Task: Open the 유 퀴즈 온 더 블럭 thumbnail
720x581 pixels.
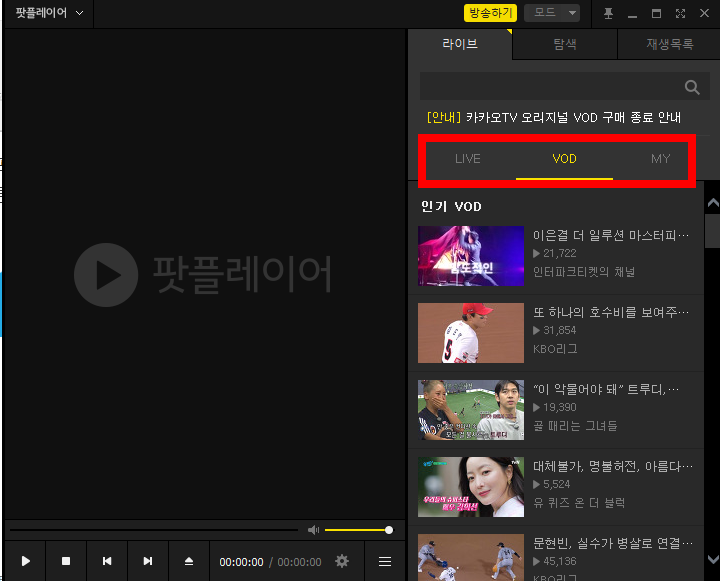Action: [x=471, y=487]
